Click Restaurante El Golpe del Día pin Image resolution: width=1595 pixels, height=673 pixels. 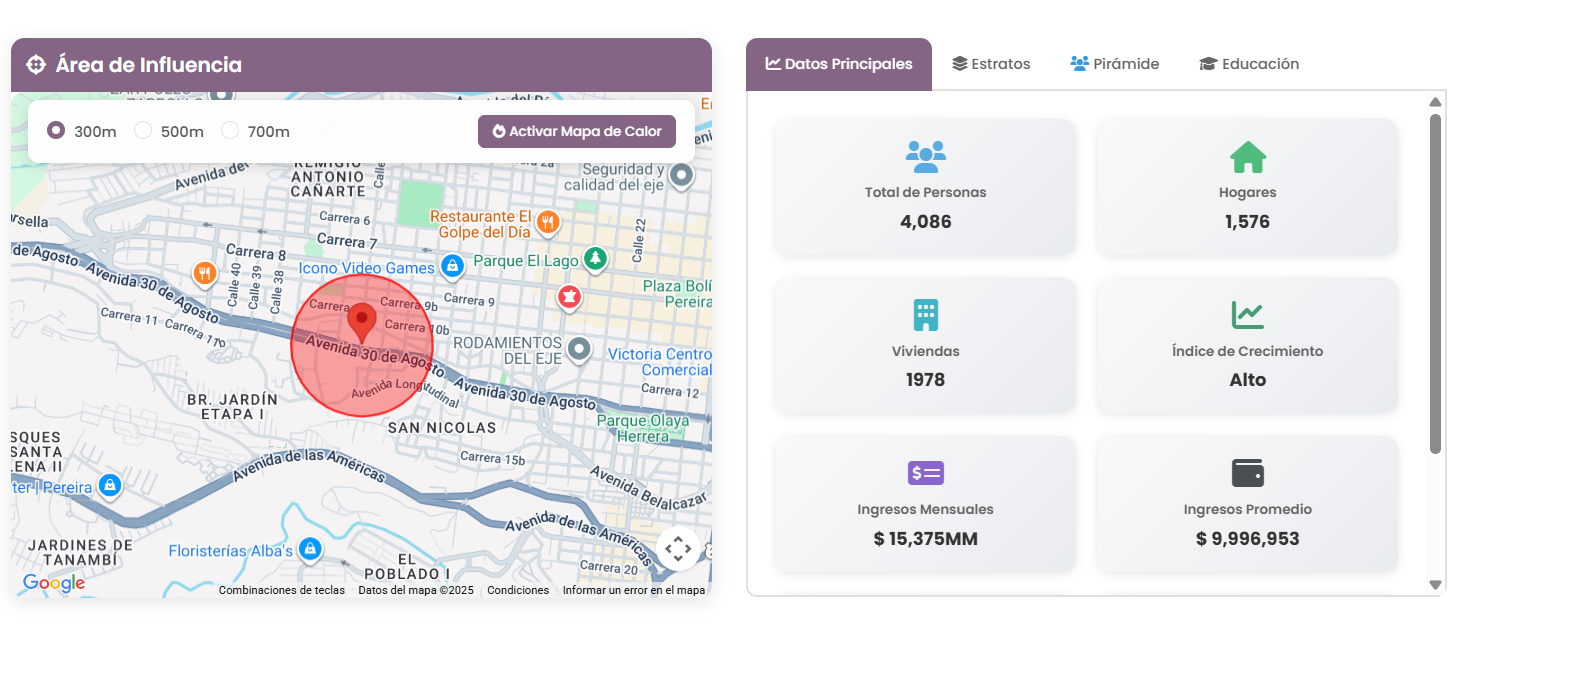pos(547,222)
